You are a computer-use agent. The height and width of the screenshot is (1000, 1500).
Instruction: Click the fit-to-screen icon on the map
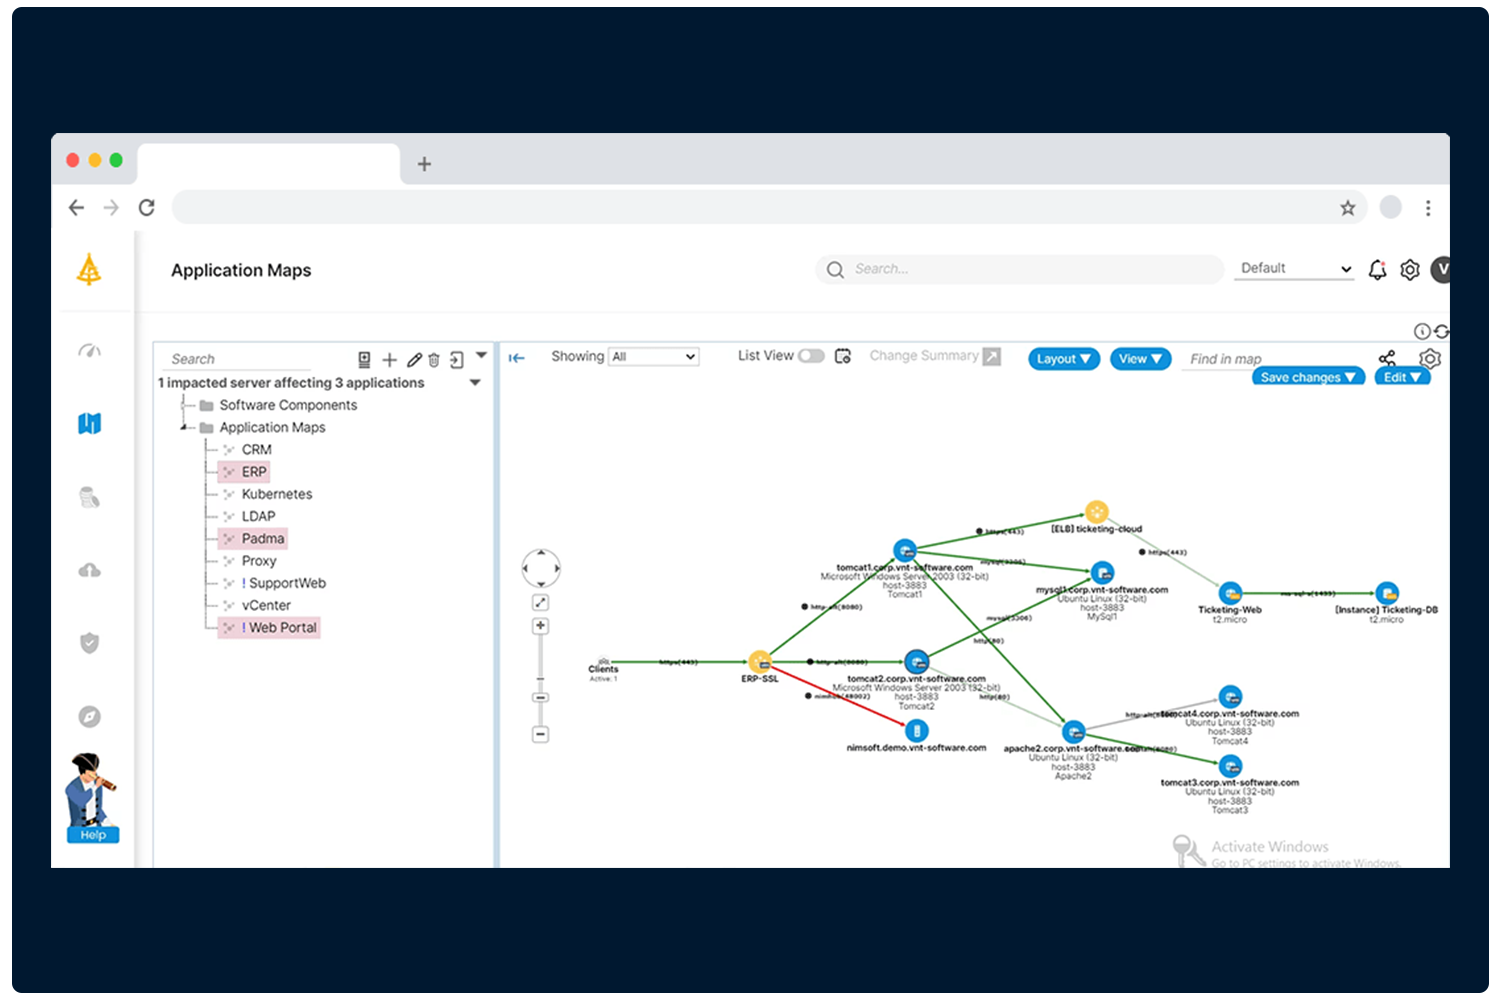[540, 602]
